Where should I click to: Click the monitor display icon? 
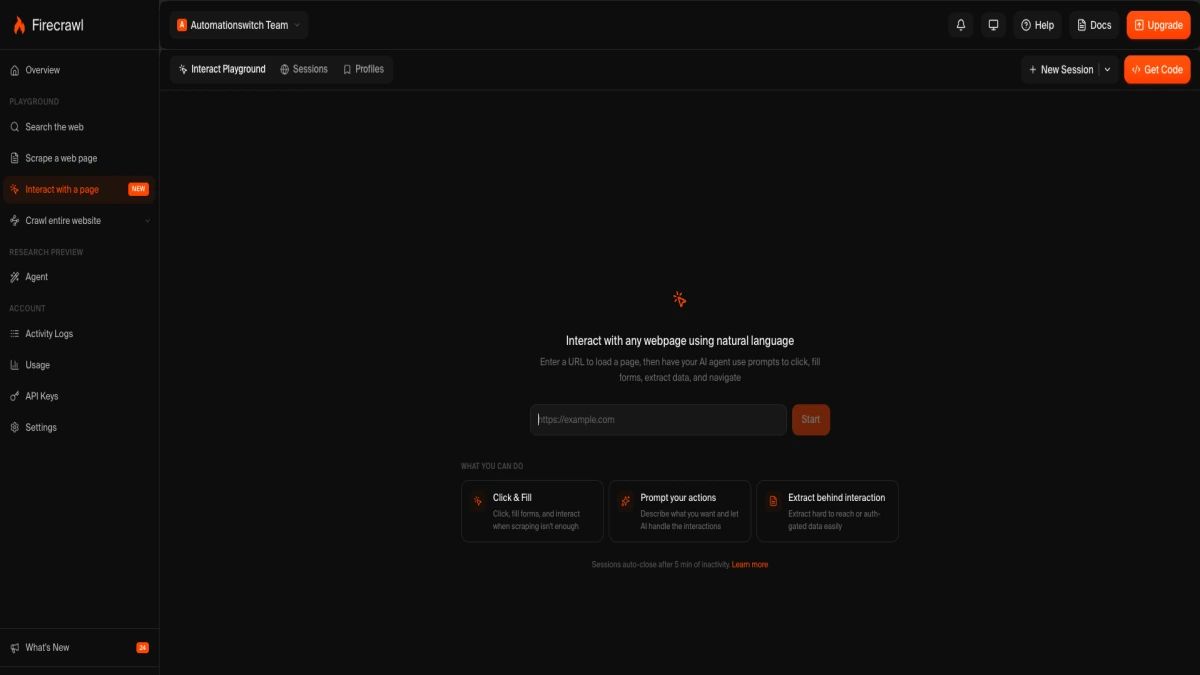992,24
